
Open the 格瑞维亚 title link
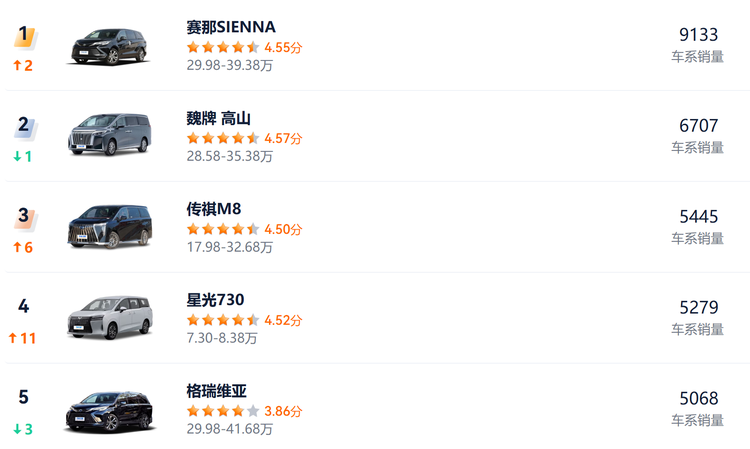(216, 391)
